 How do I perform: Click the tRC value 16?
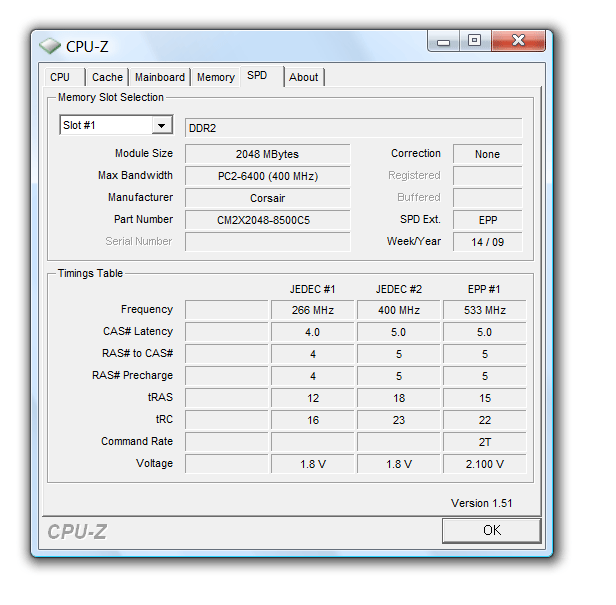tap(313, 420)
